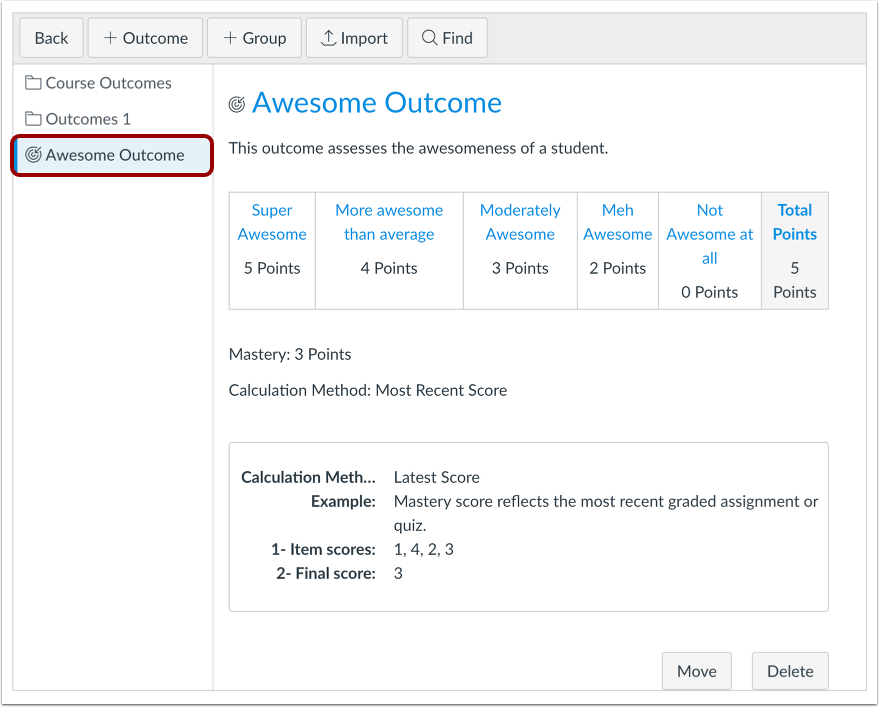Click the Mastery score example description

pyautogui.click(x=606, y=513)
